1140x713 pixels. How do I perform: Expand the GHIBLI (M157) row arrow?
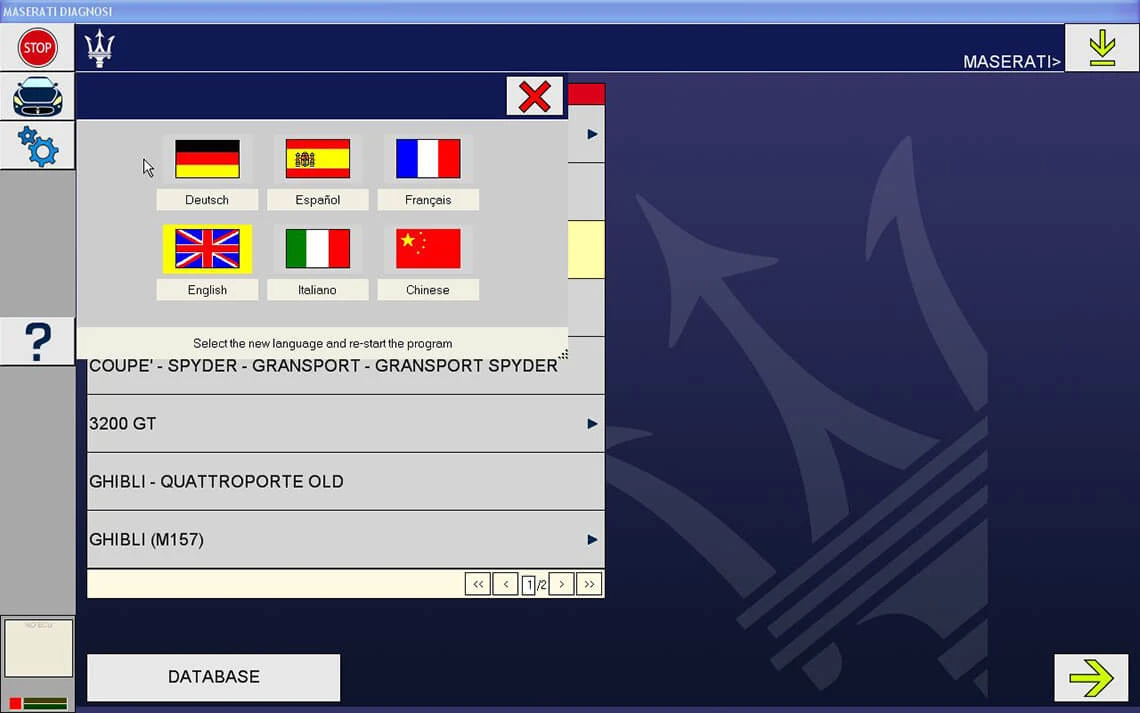(592, 539)
